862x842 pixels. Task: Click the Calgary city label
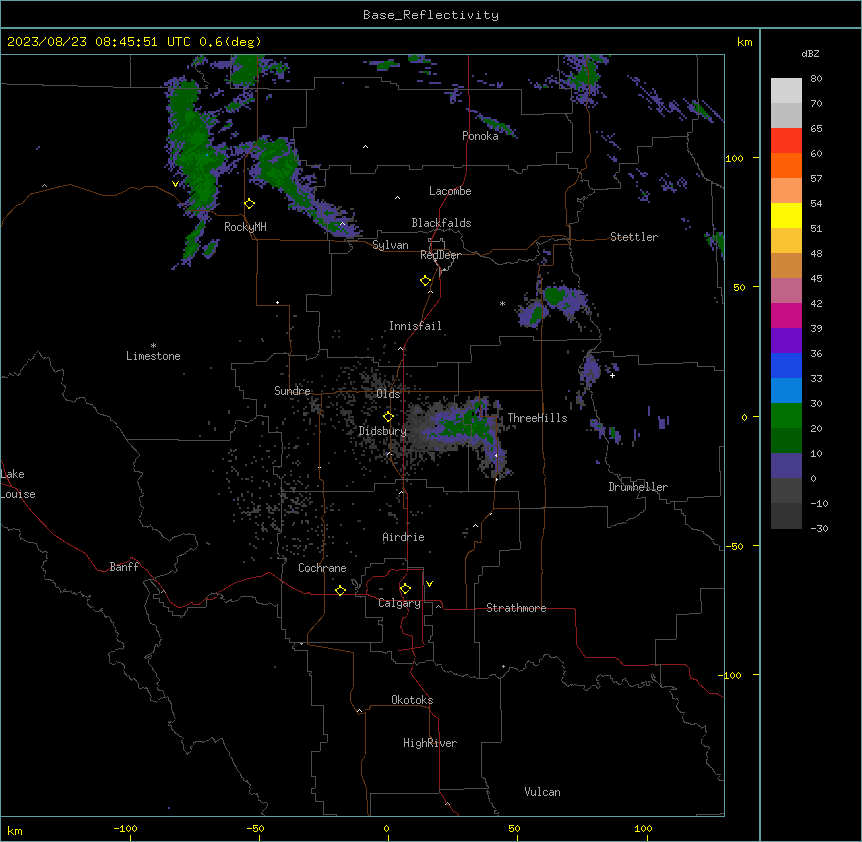[399, 603]
